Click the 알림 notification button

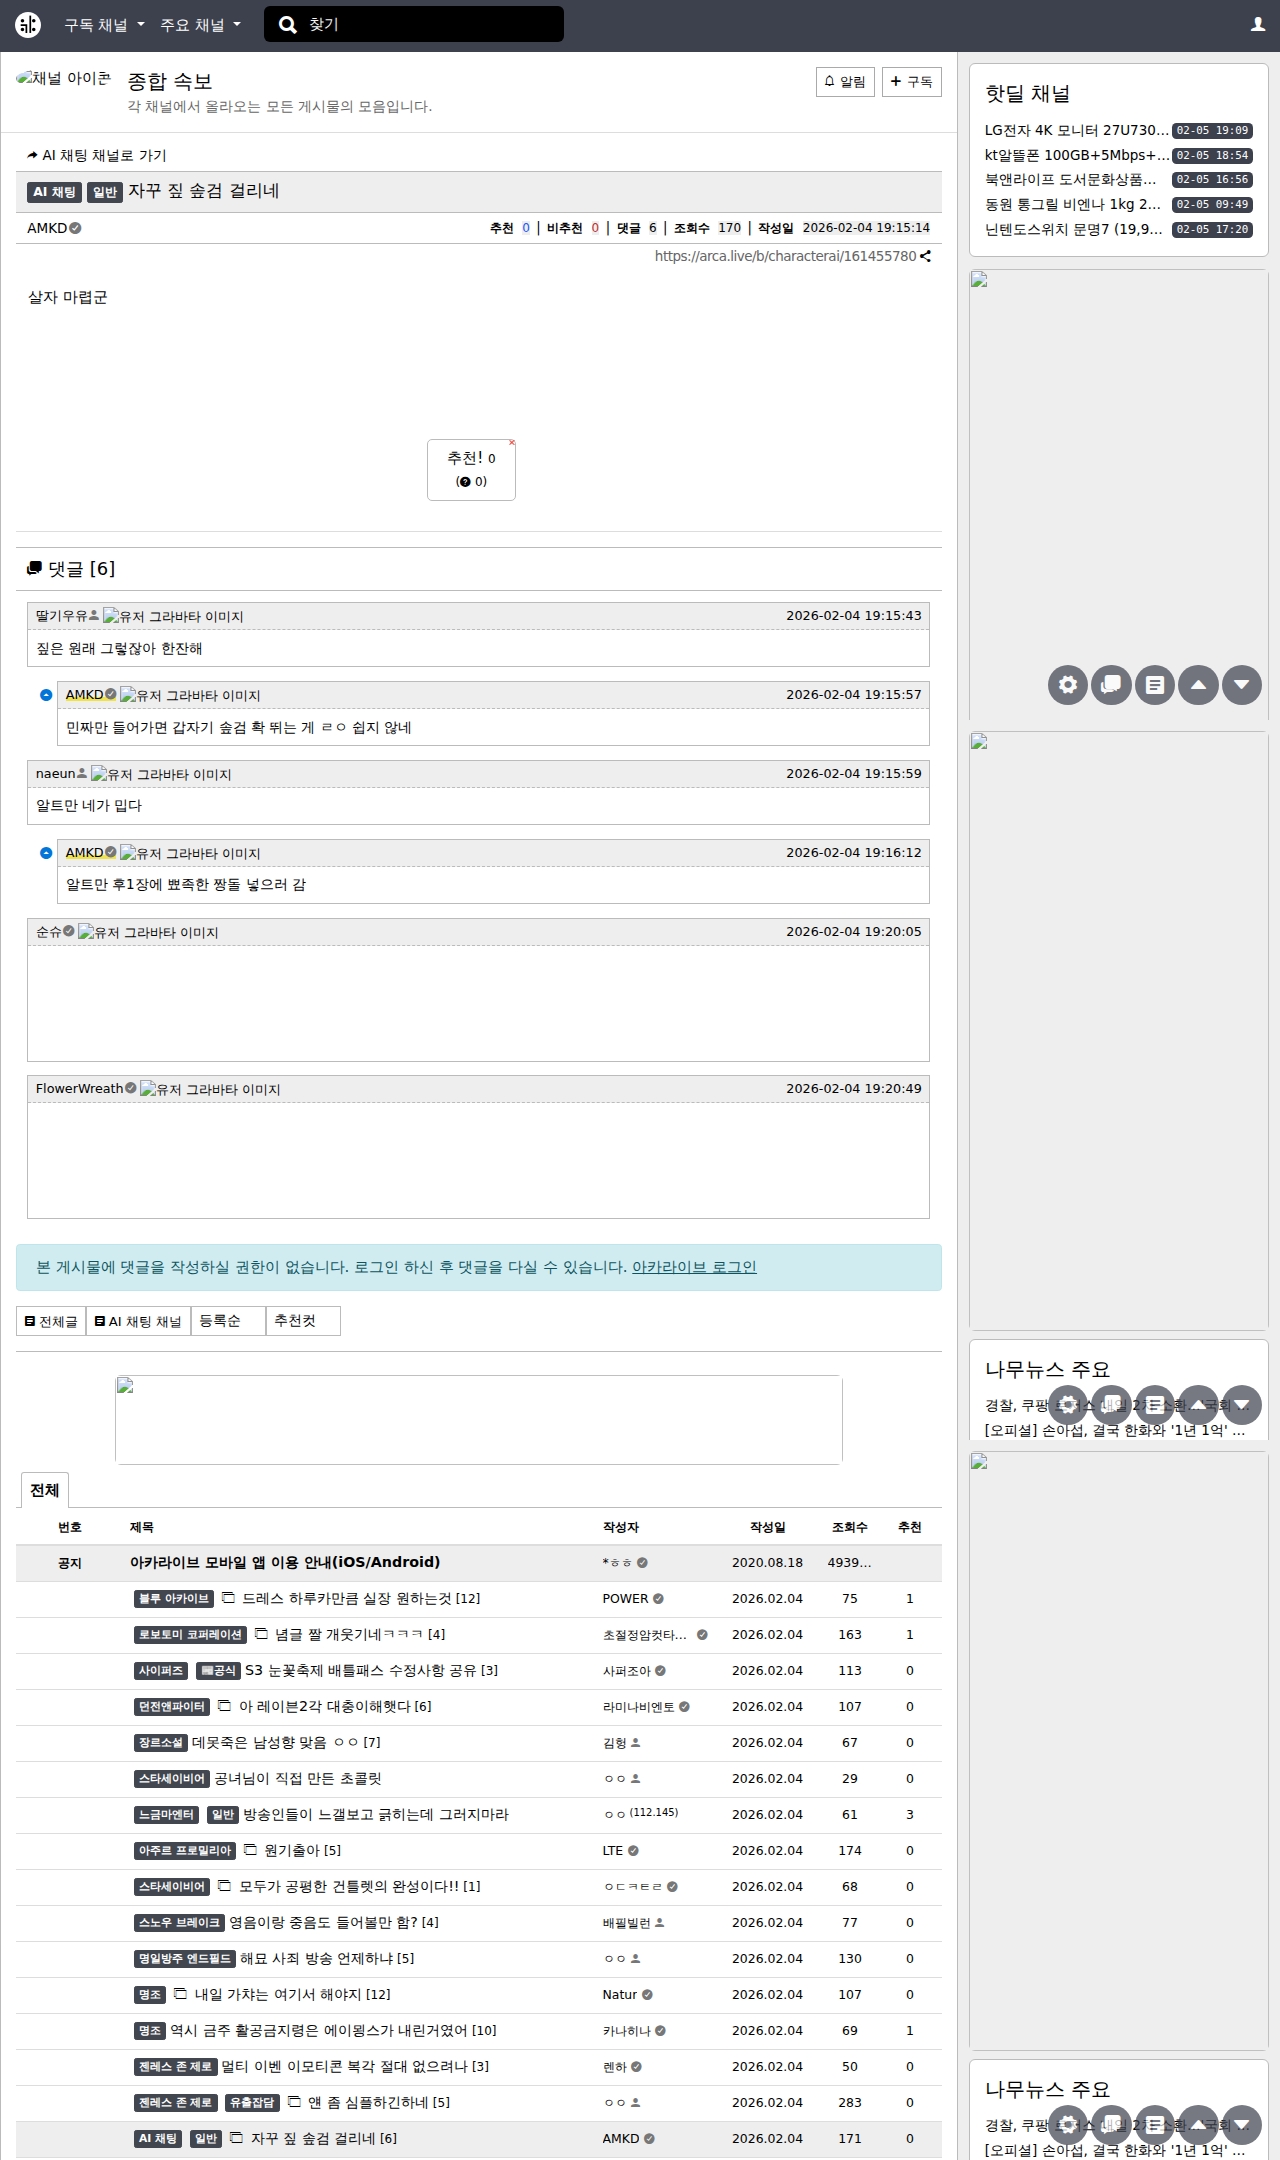(845, 82)
